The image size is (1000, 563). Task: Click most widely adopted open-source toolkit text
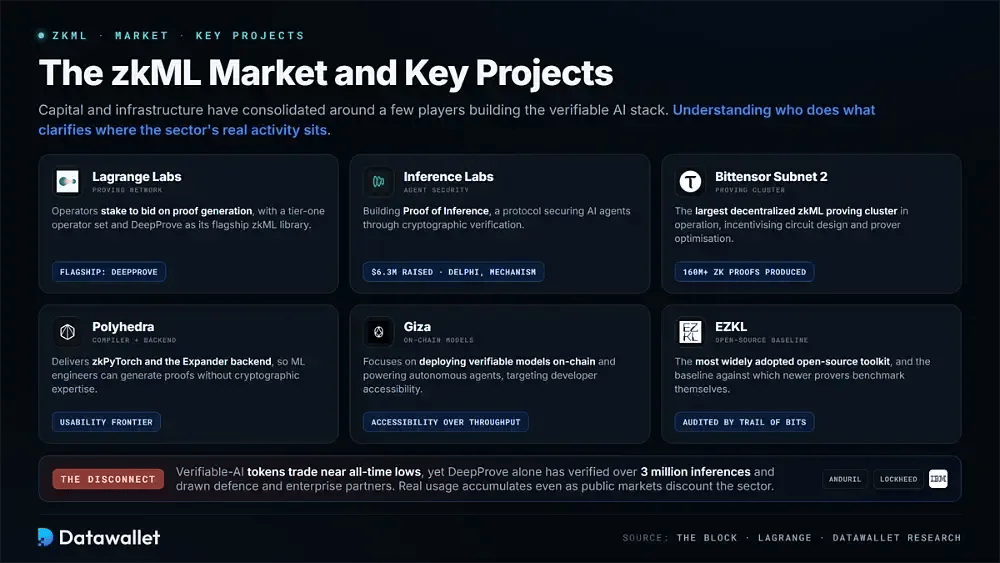click(x=792, y=362)
